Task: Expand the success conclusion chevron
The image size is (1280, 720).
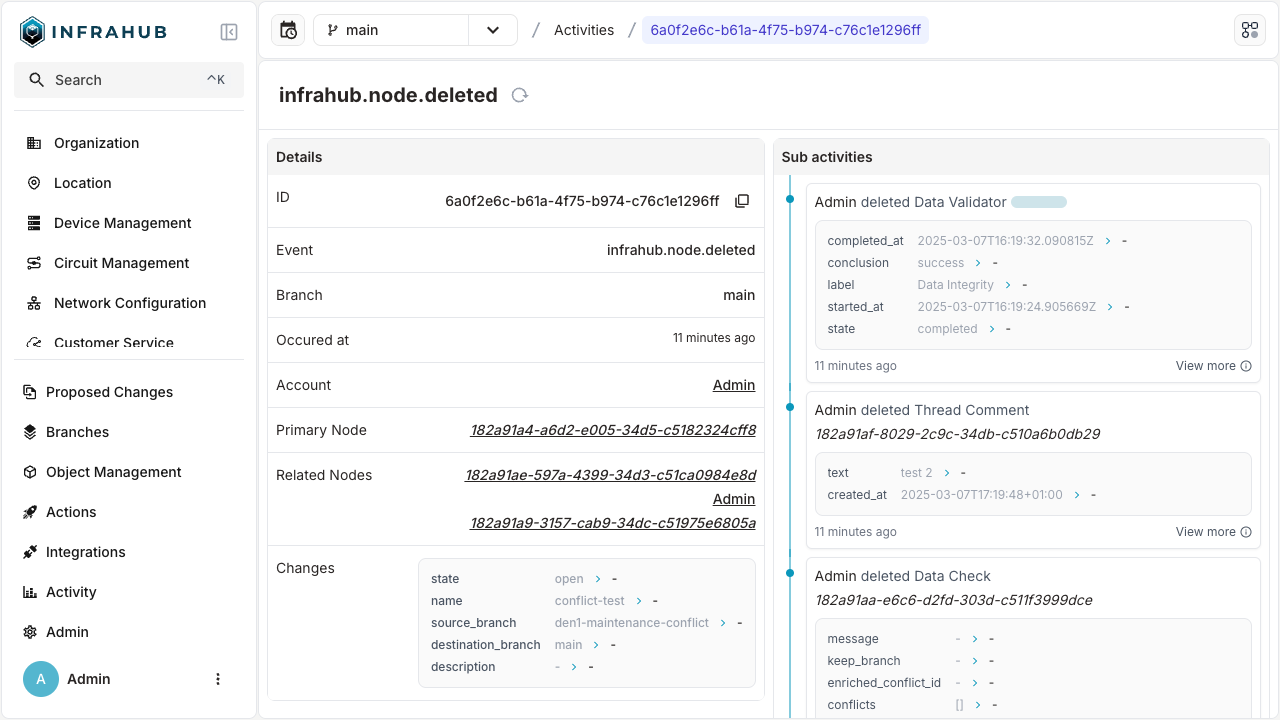Action: point(977,262)
